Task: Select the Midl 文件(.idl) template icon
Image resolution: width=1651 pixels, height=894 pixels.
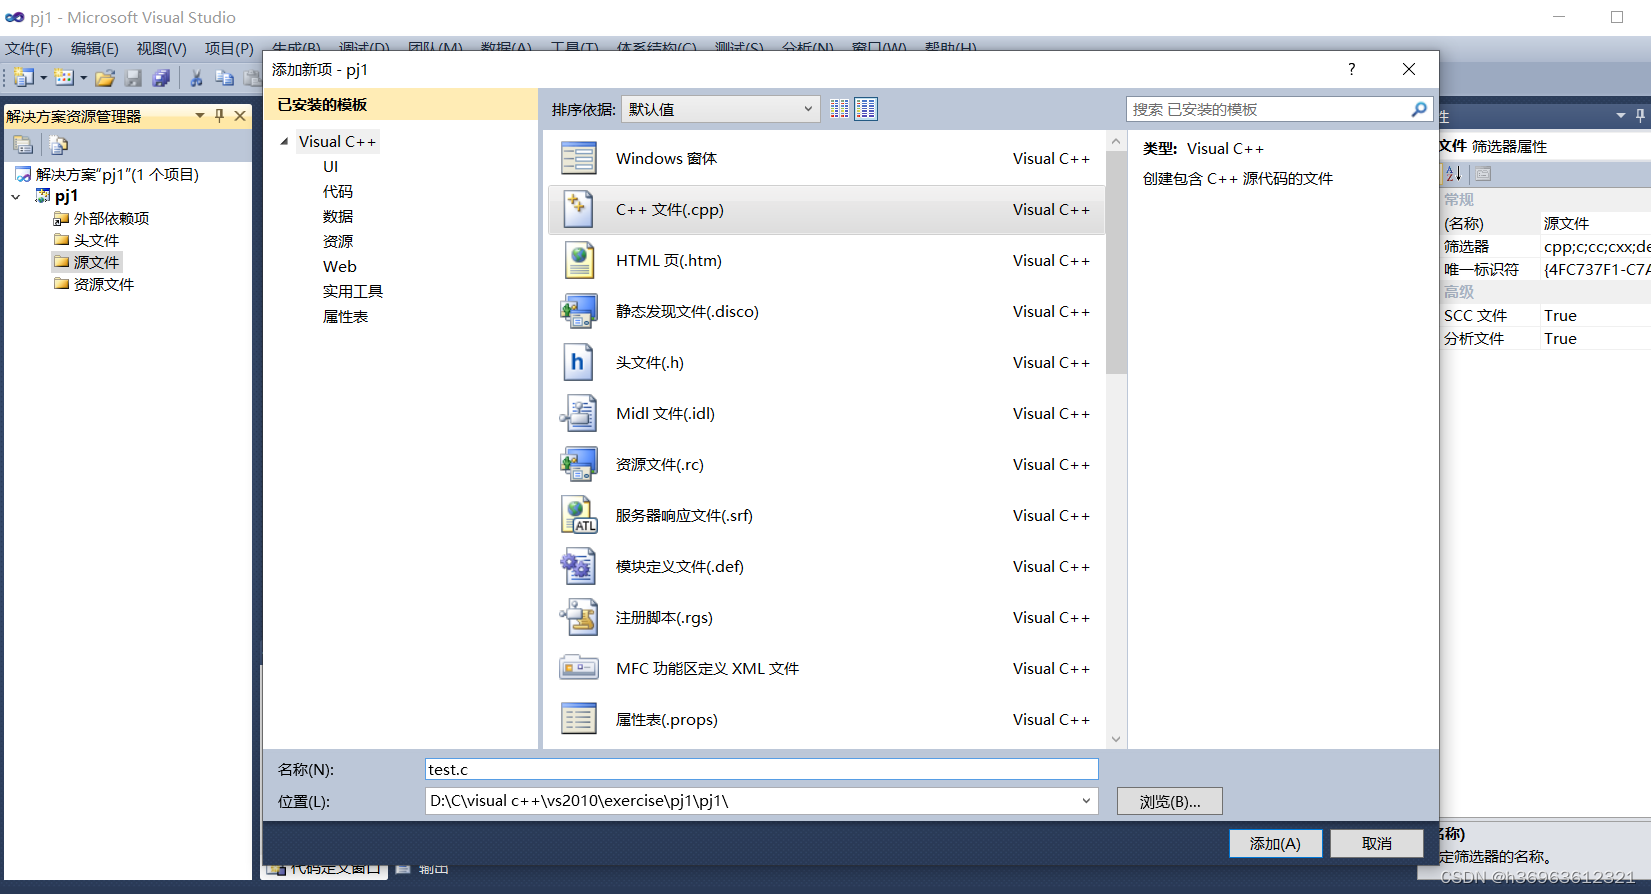Action: (x=578, y=413)
